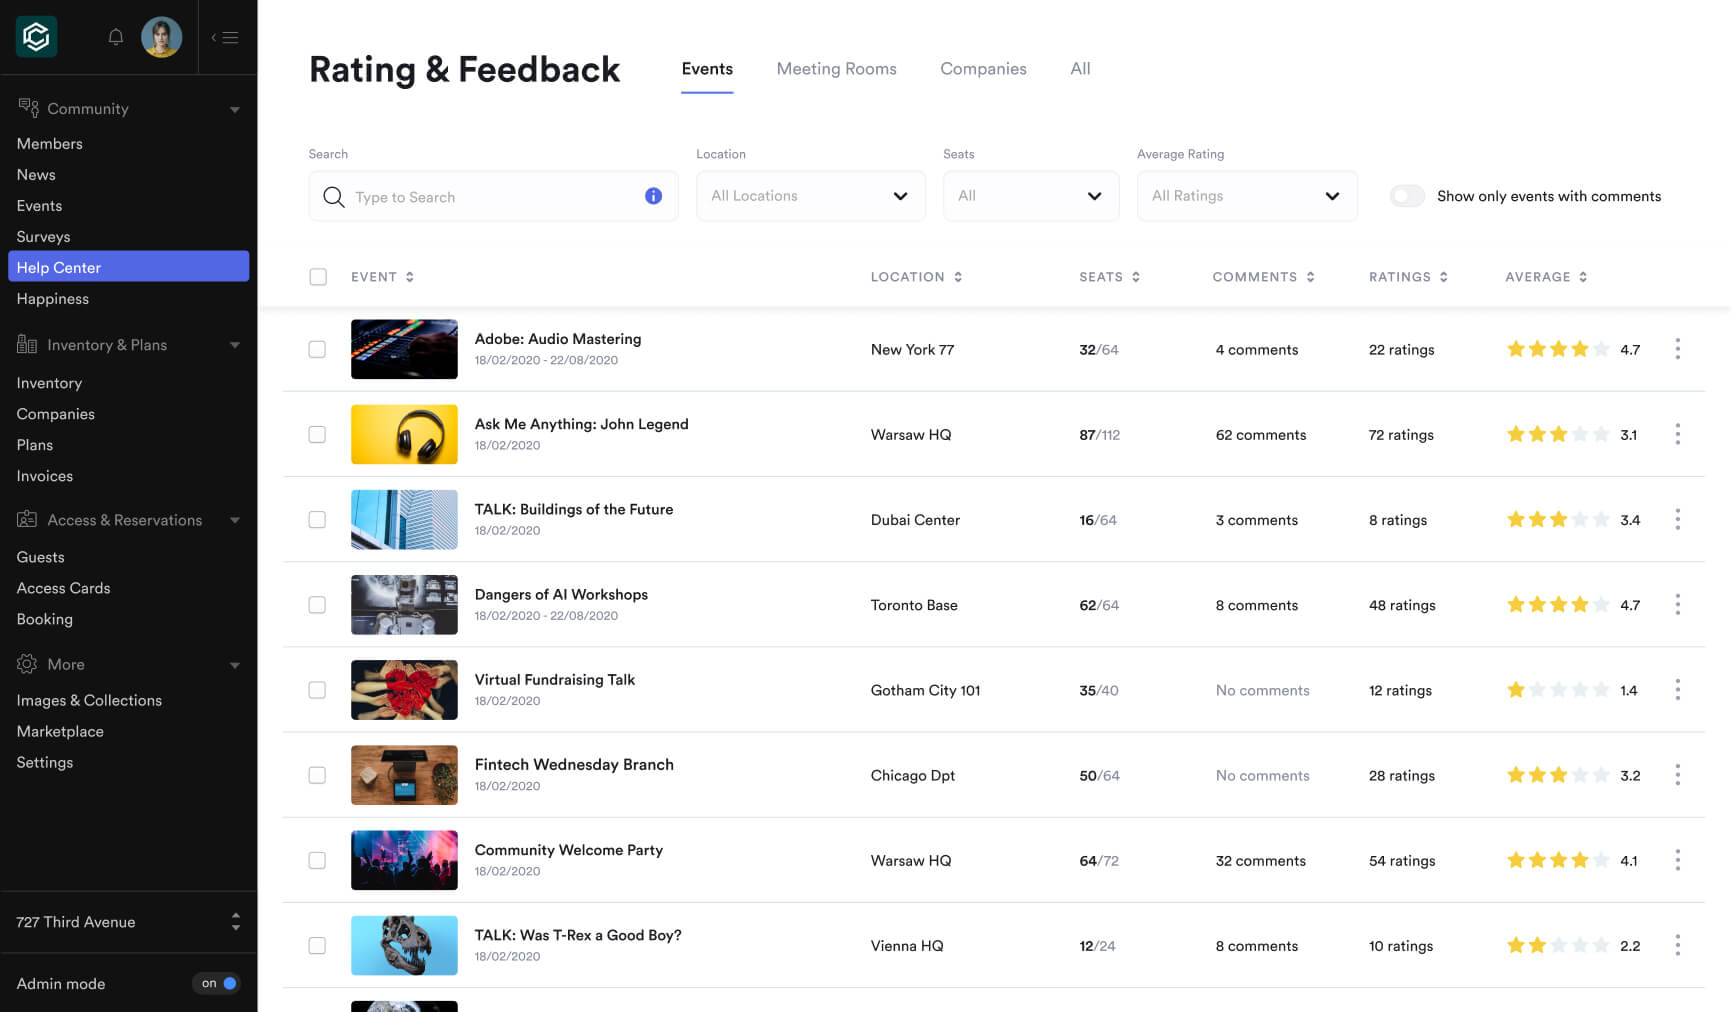1731x1012 pixels.
Task: Check the Fintech Wednesday Branch row
Action: click(x=317, y=775)
